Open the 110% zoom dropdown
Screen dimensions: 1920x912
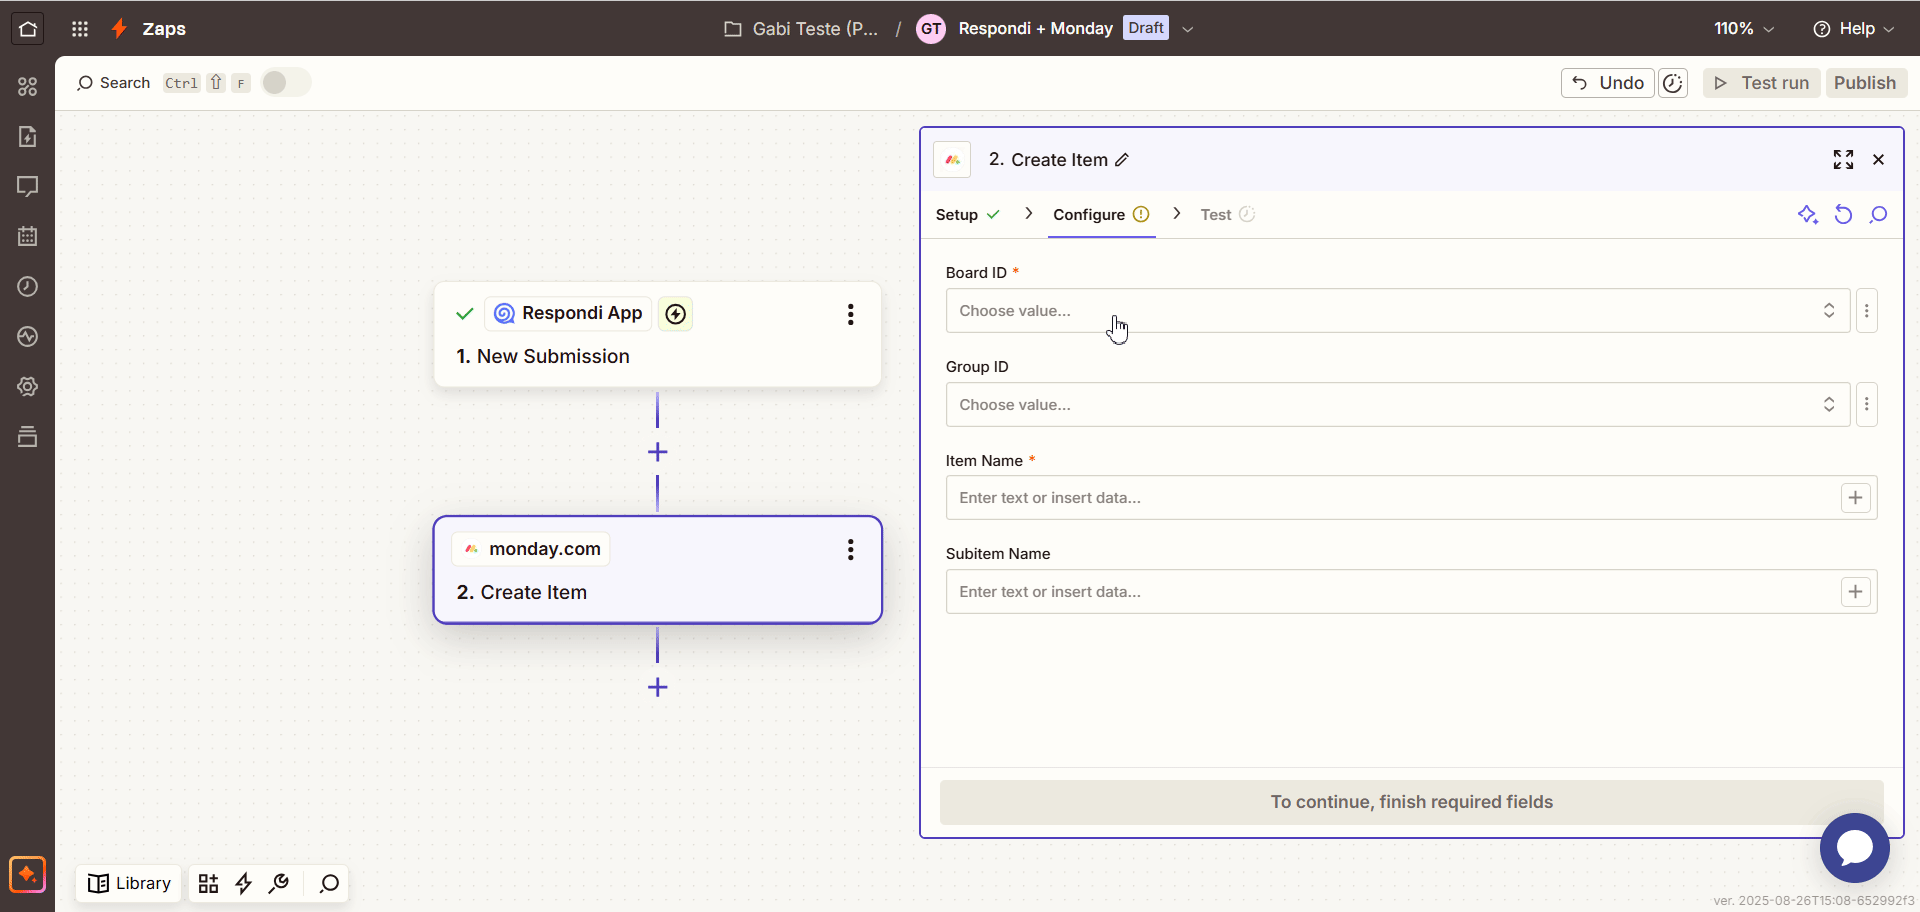click(1744, 29)
